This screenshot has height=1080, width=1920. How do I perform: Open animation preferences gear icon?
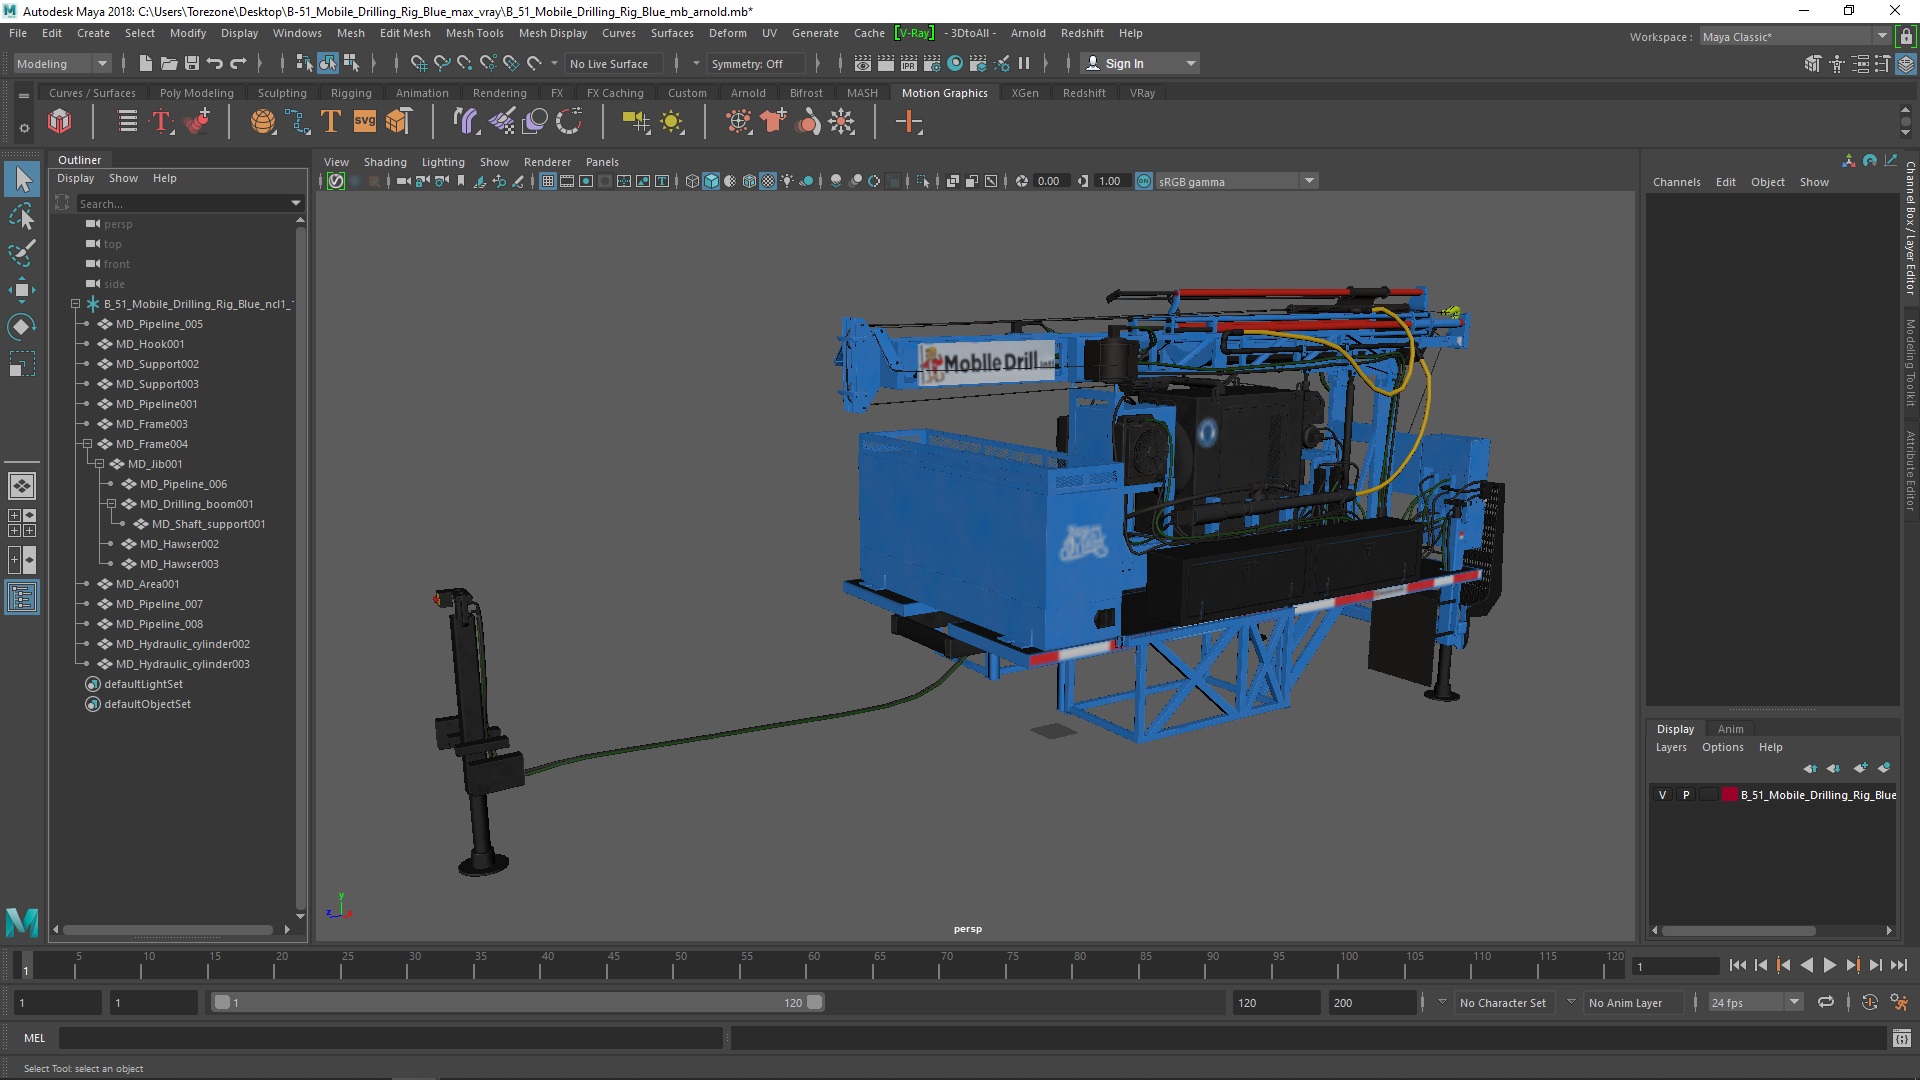(1899, 1002)
